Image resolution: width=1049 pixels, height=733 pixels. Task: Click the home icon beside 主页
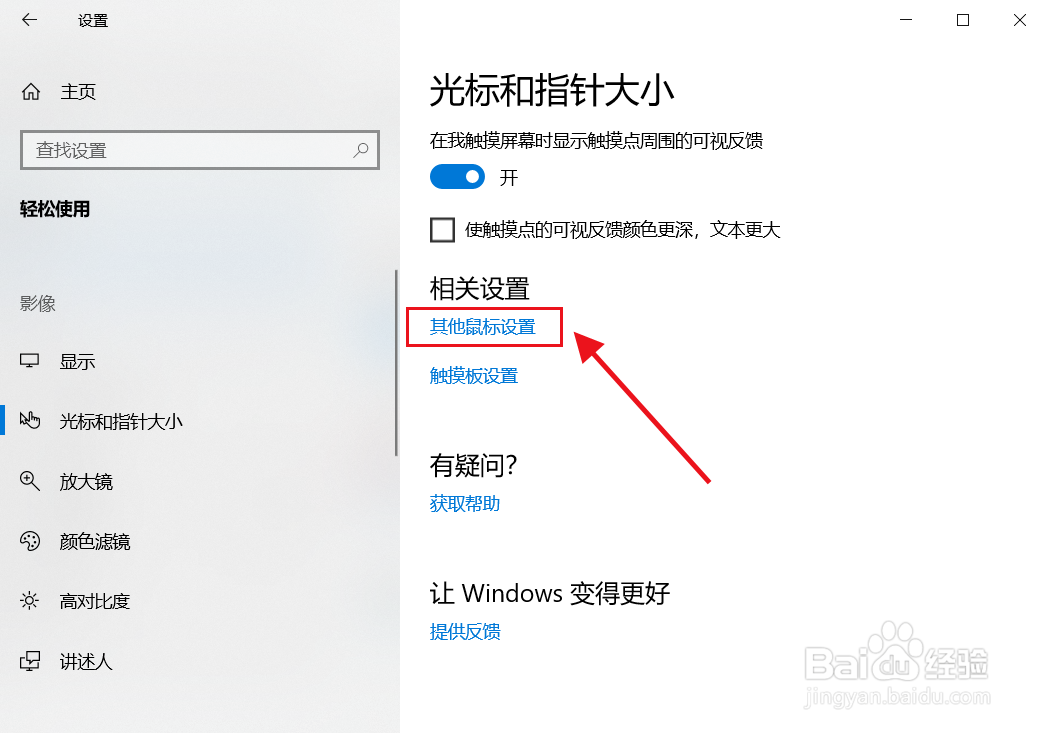point(31,92)
